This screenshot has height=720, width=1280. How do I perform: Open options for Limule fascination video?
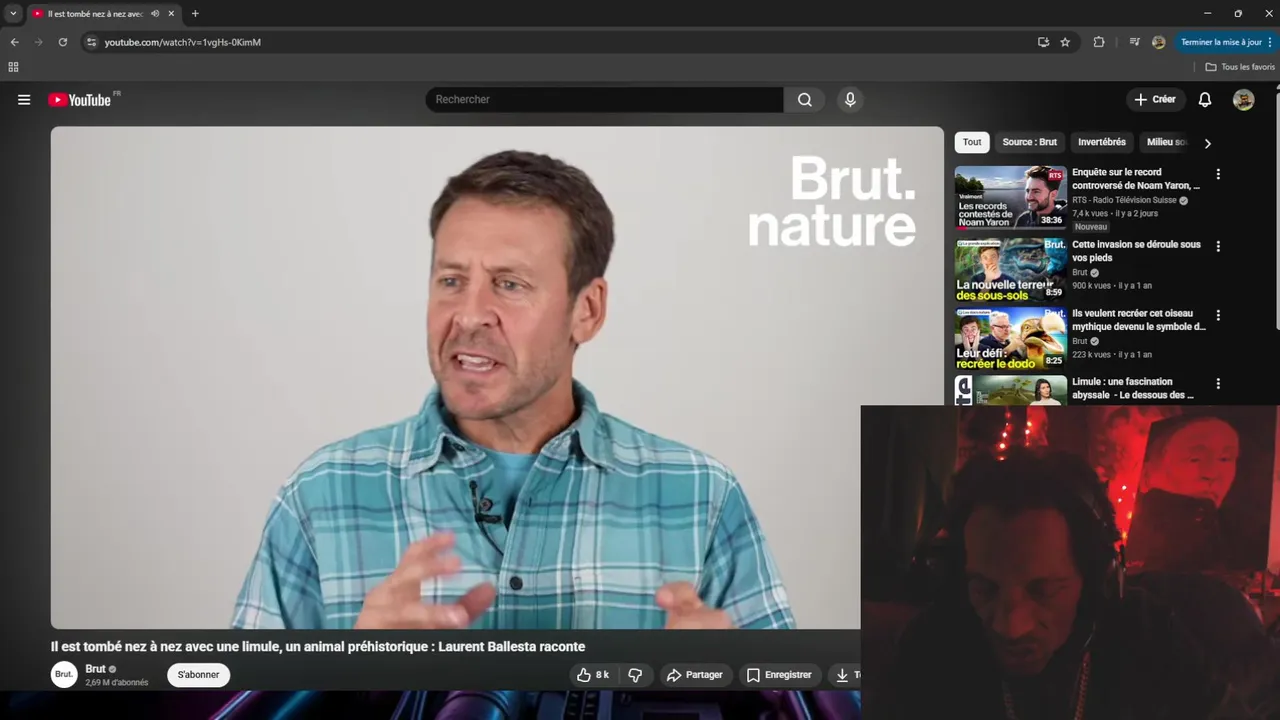(1218, 383)
